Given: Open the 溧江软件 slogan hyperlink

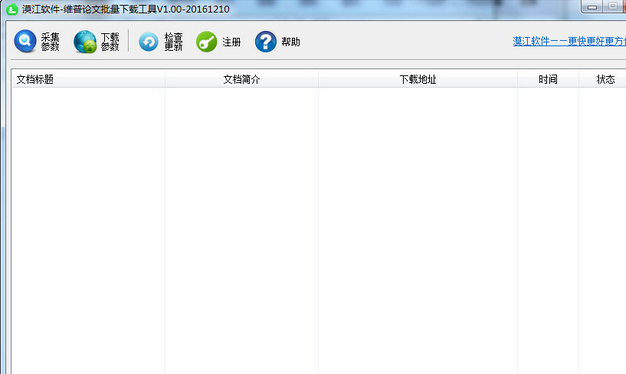Looking at the screenshot, I should (569, 41).
